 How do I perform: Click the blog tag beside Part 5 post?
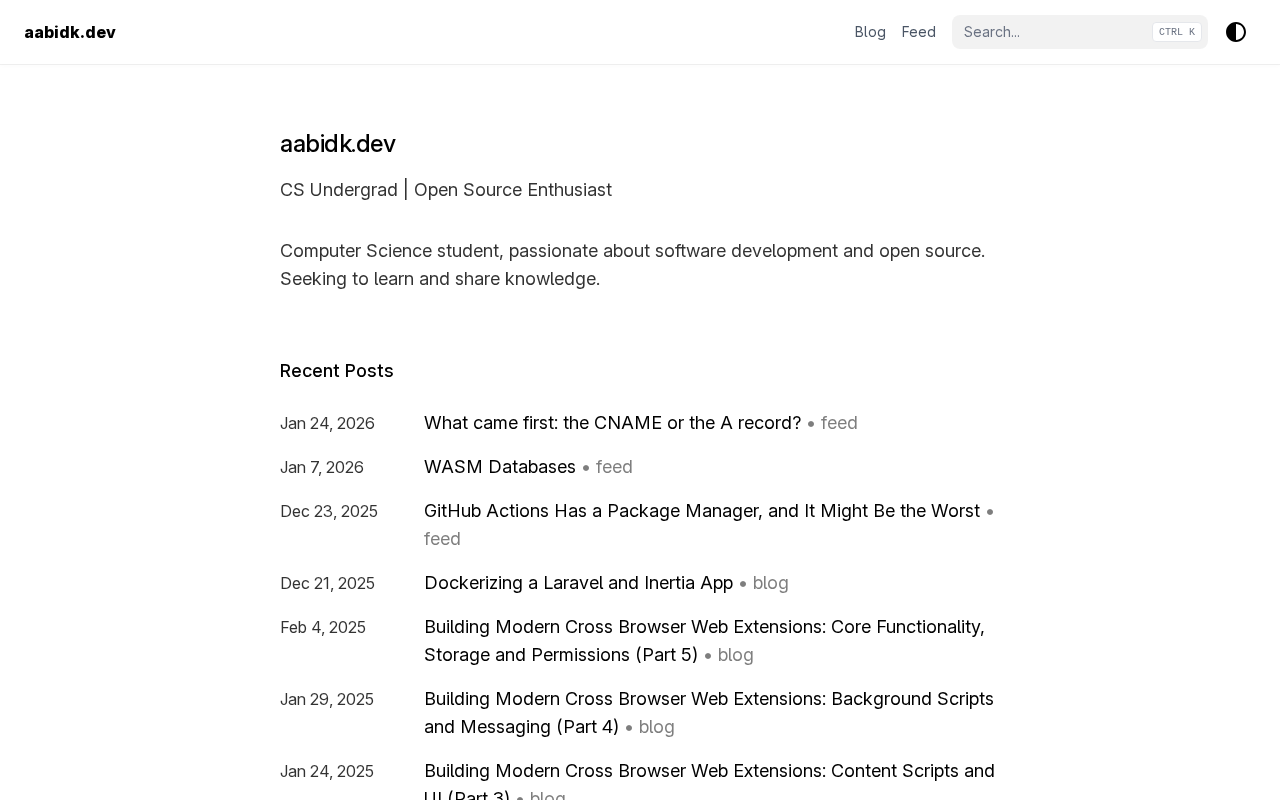pos(735,655)
